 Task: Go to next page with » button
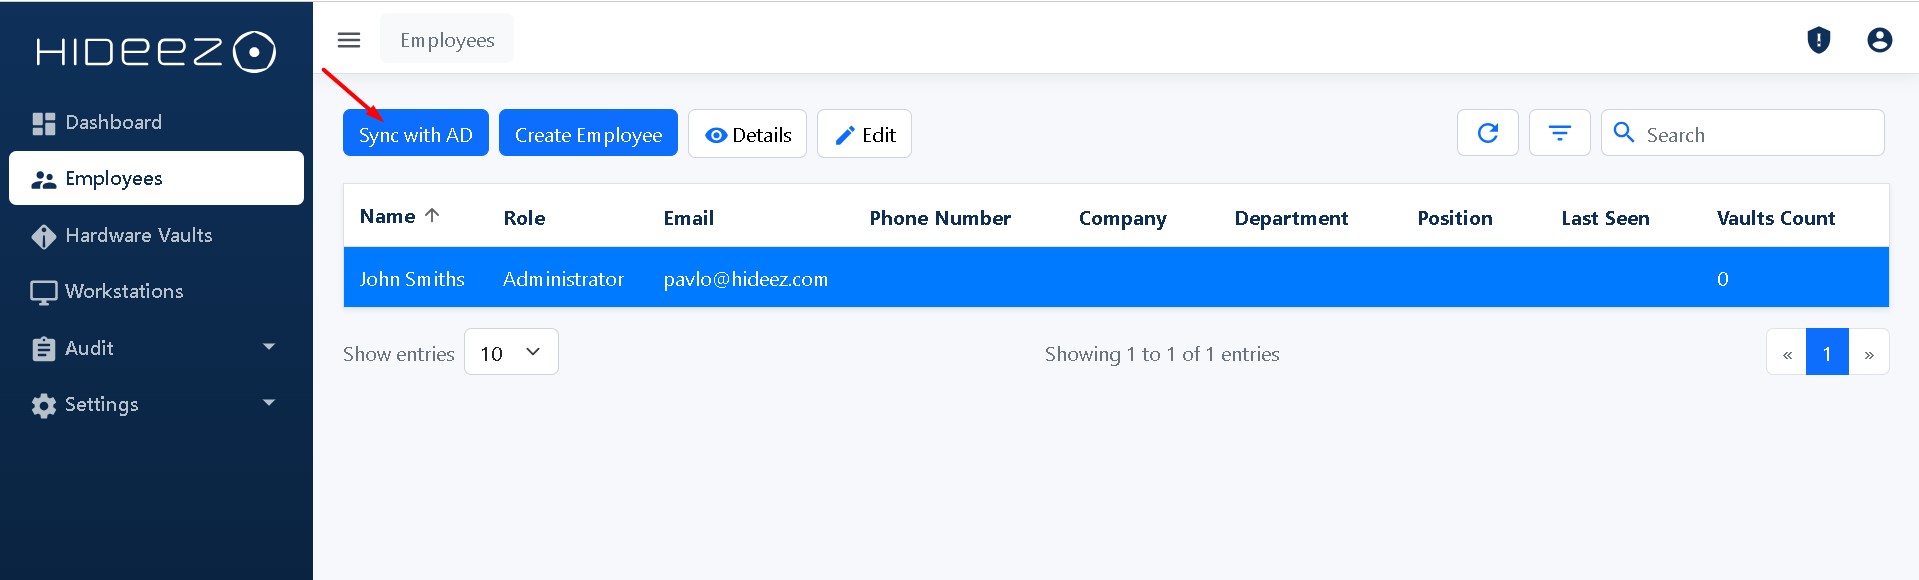(x=1869, y=352)
